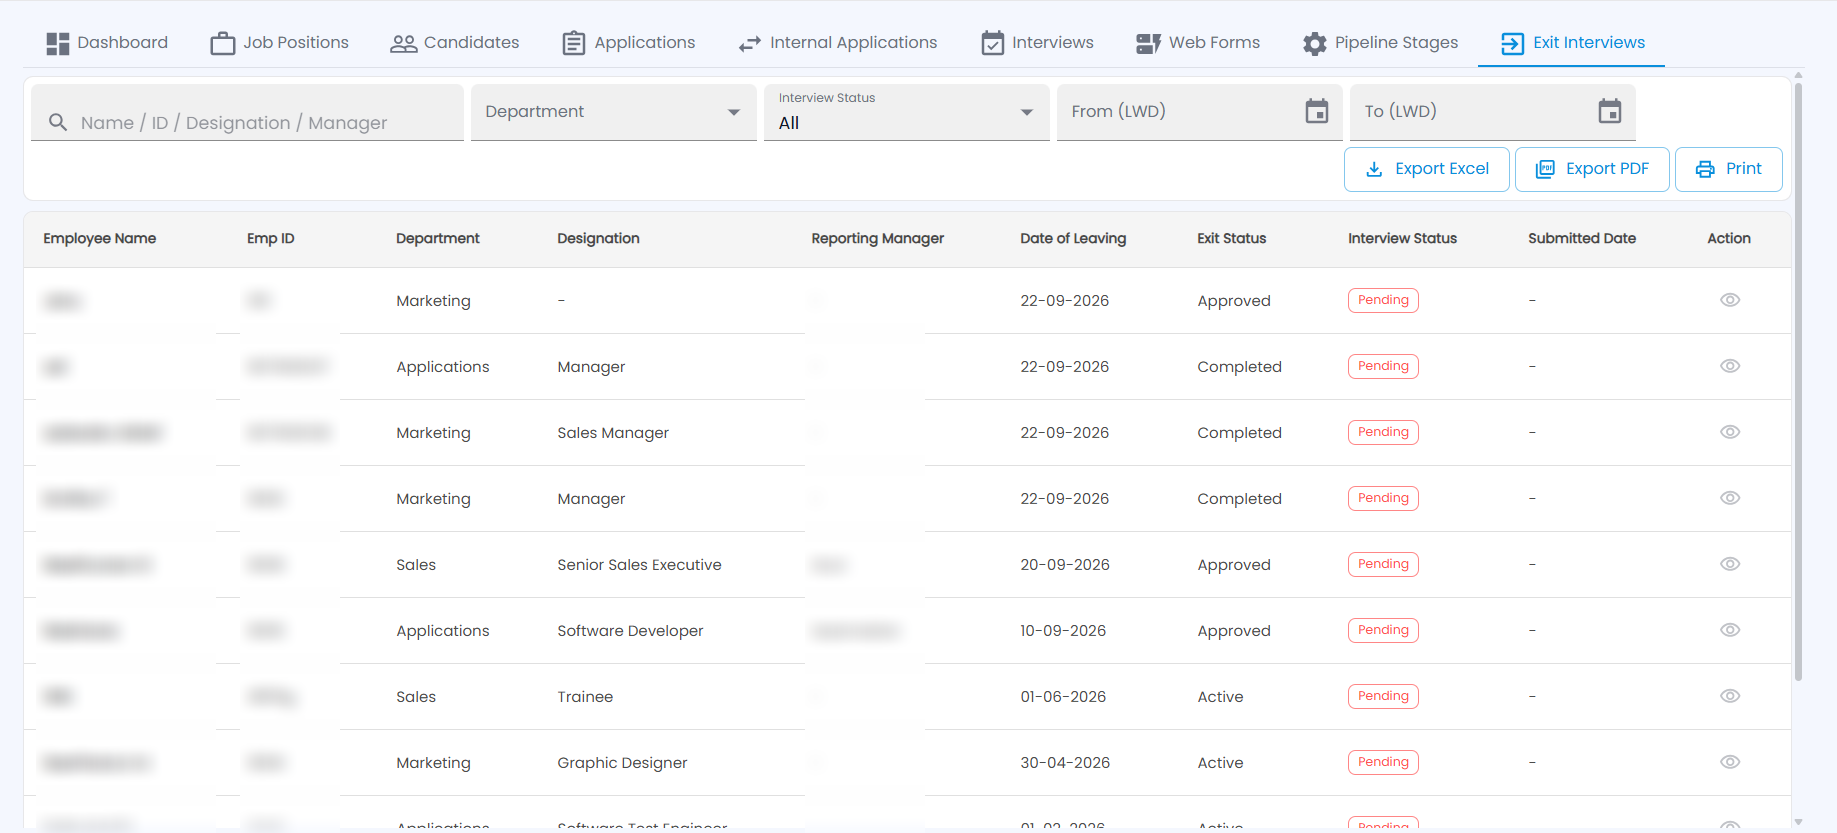Screen dimensions: 1837x833
Task: Focus the Name / ID / Designation search field
Action: tap(247, 112)
